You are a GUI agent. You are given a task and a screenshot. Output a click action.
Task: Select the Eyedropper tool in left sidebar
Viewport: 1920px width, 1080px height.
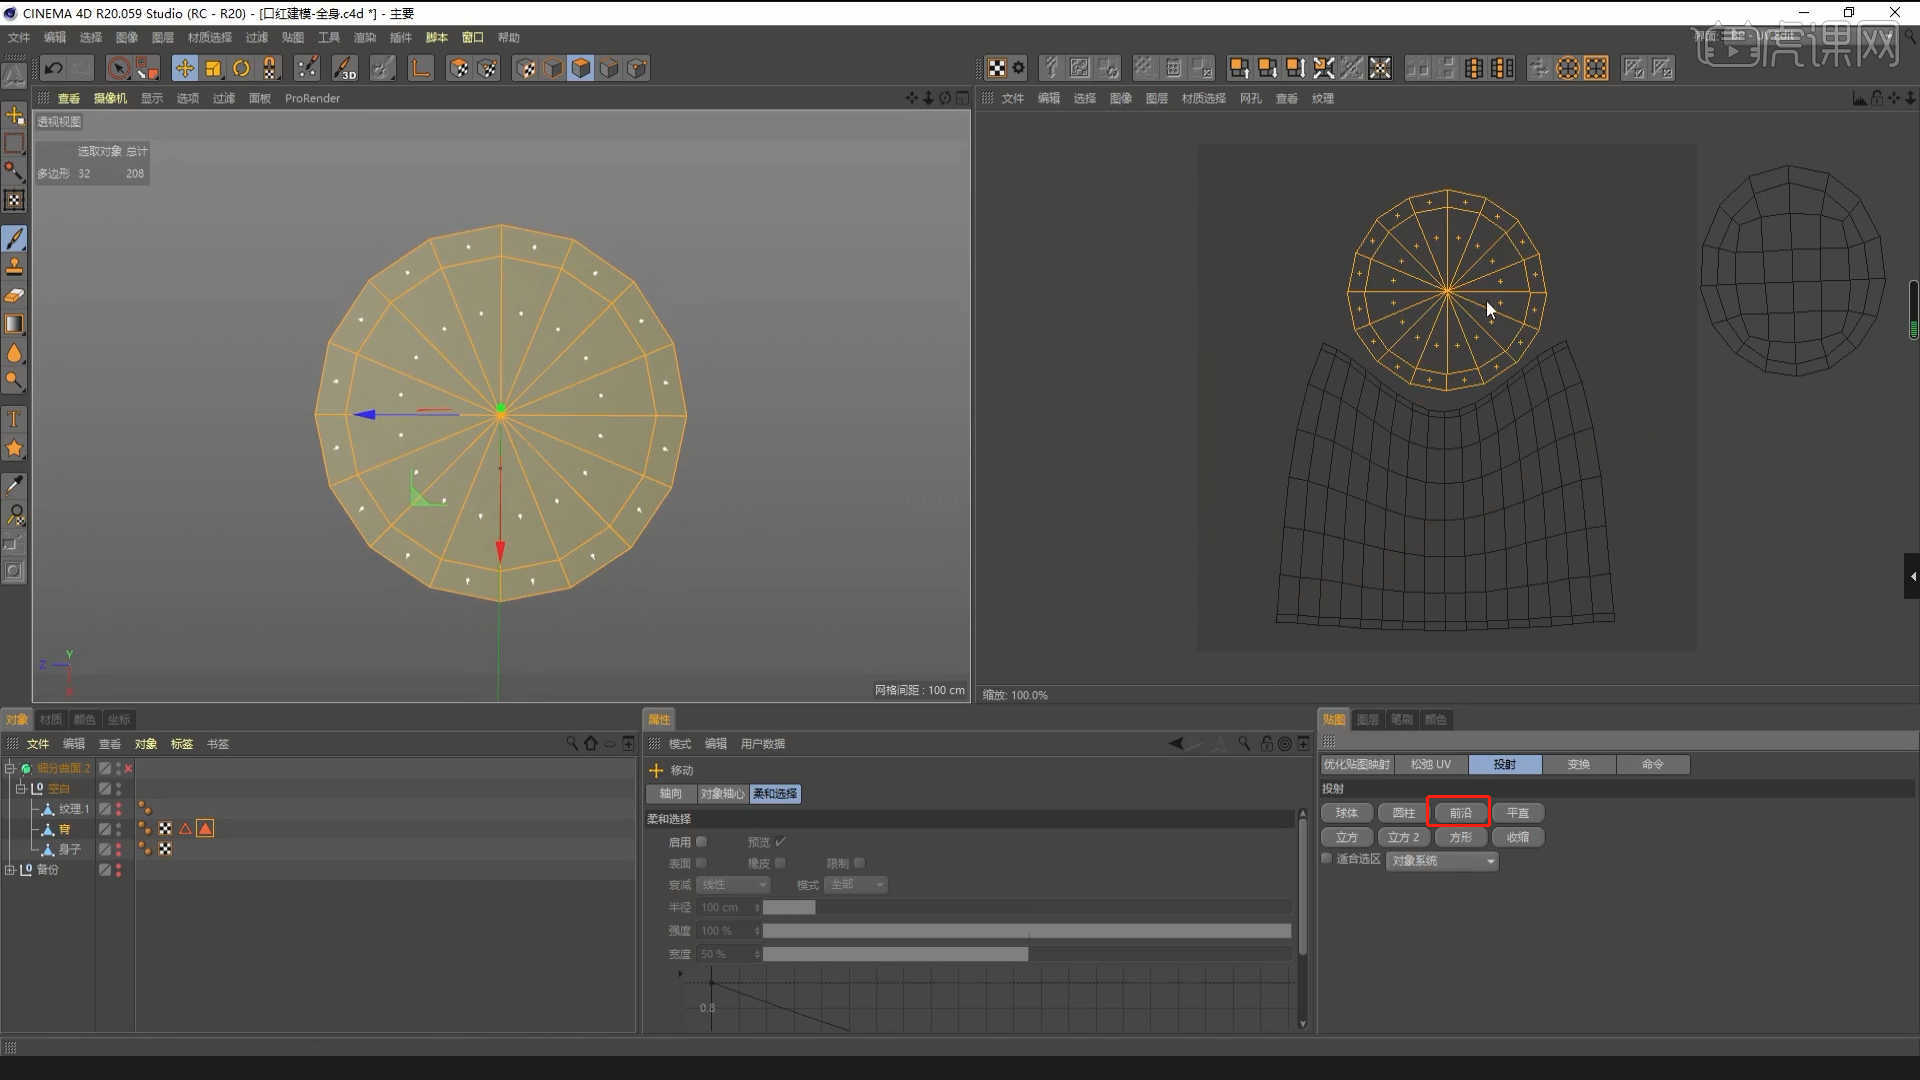14,485
